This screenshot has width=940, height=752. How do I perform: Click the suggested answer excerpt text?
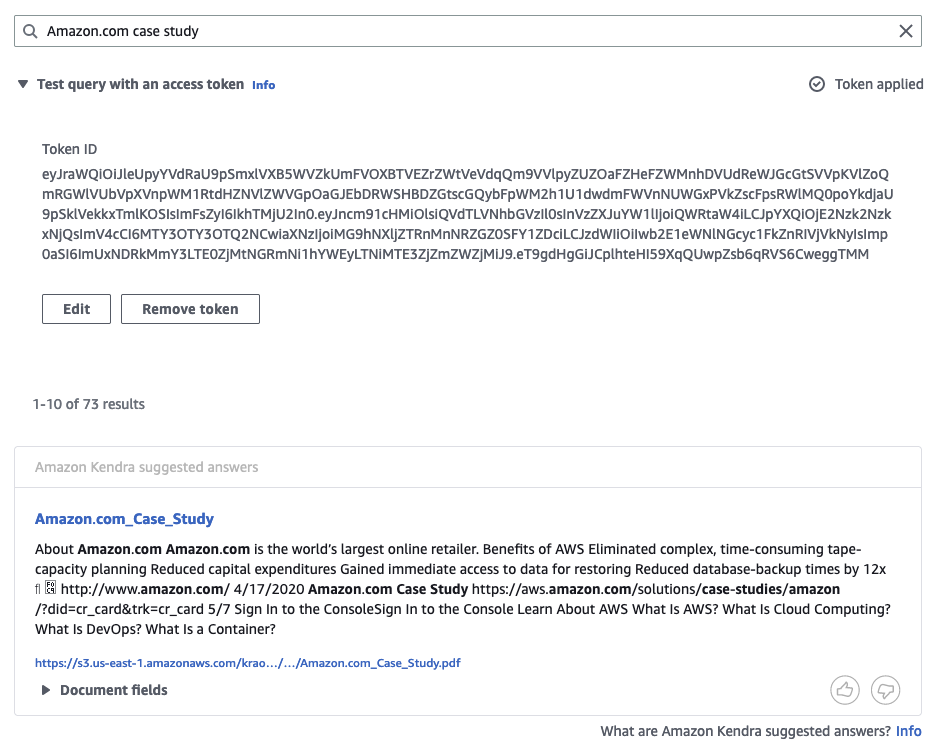(463, 589)
